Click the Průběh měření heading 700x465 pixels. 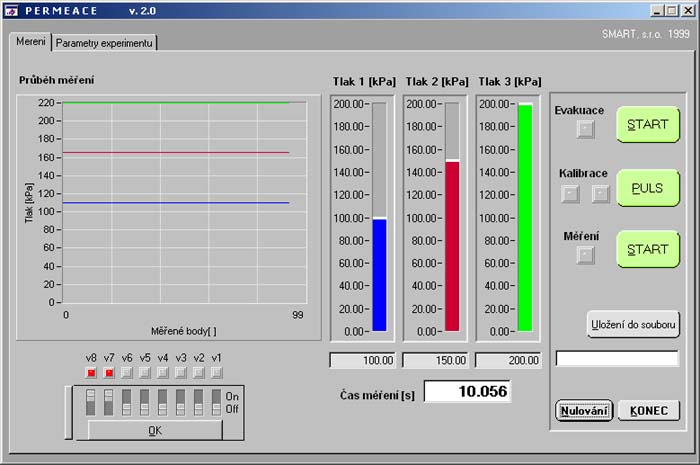tap(56, 80)
